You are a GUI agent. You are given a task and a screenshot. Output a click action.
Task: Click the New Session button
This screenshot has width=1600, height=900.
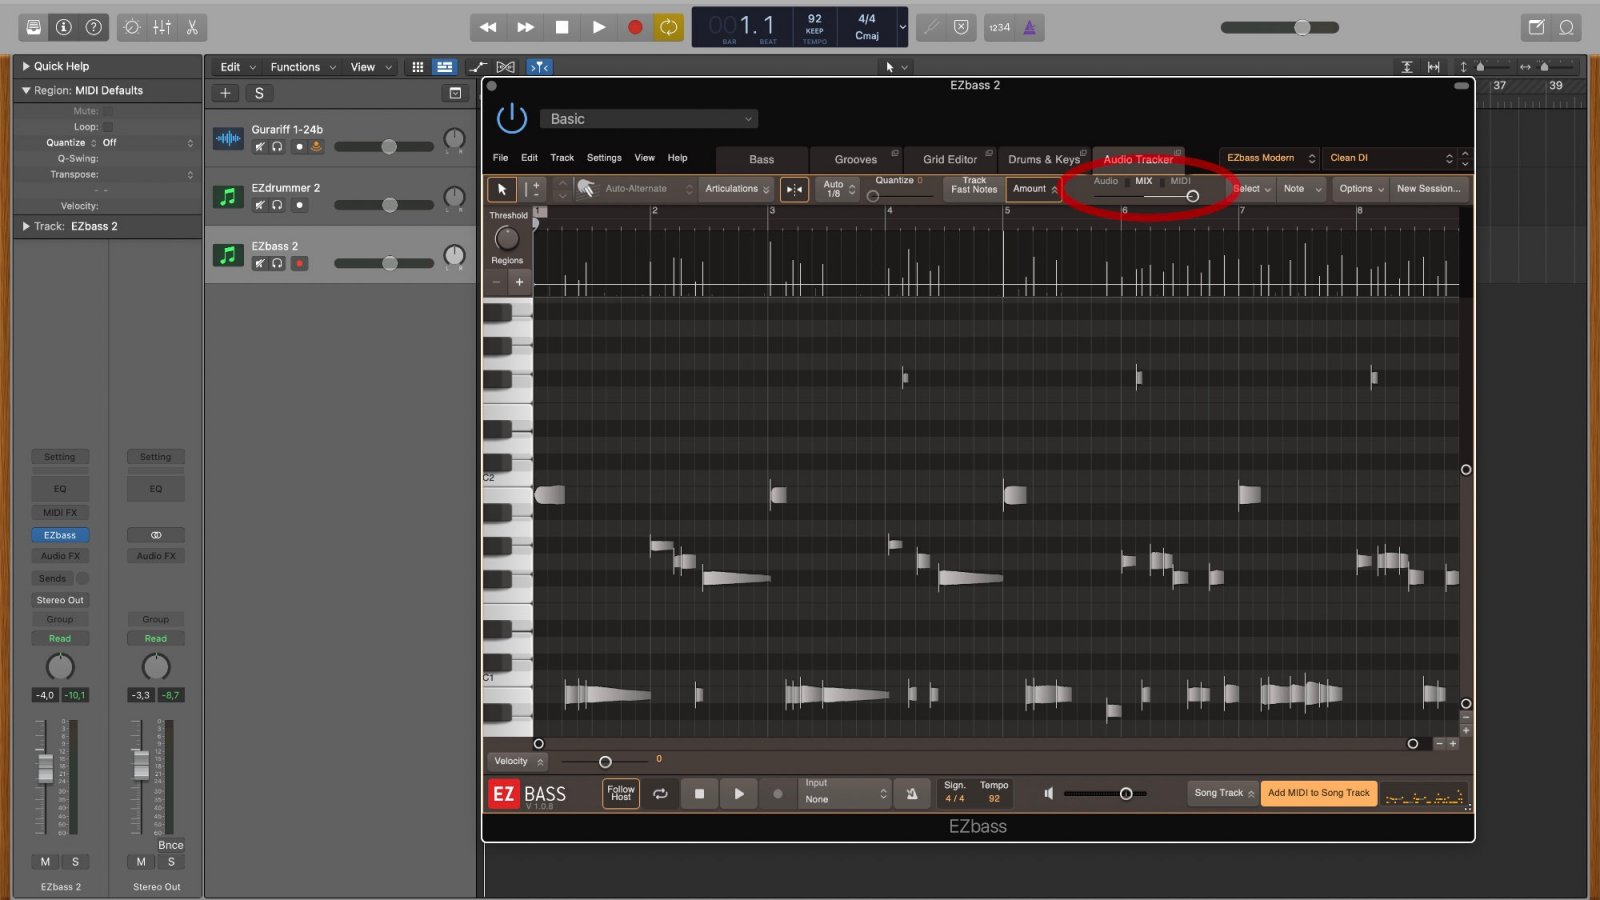coord(1427,188)
